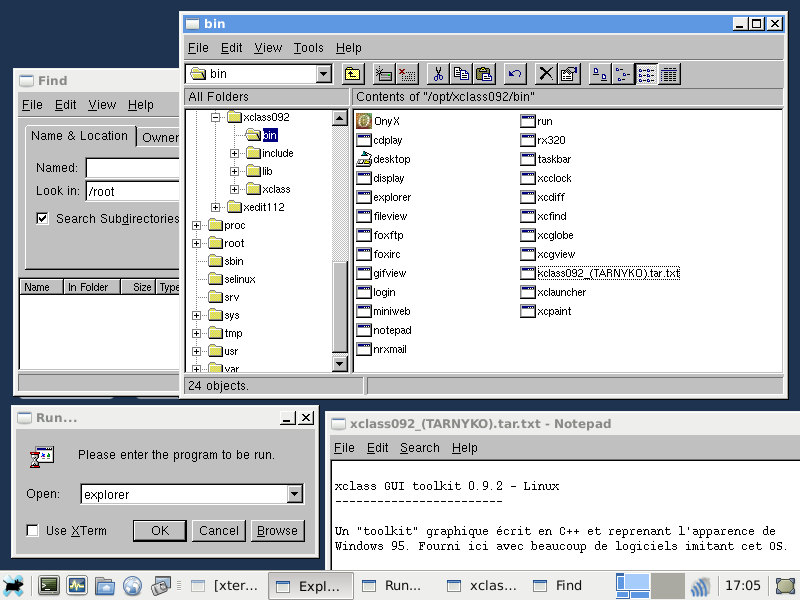This screenshot has height=600, width=800.
Task: Click the Browse button in Run dialog
Action: pos(277,531)
